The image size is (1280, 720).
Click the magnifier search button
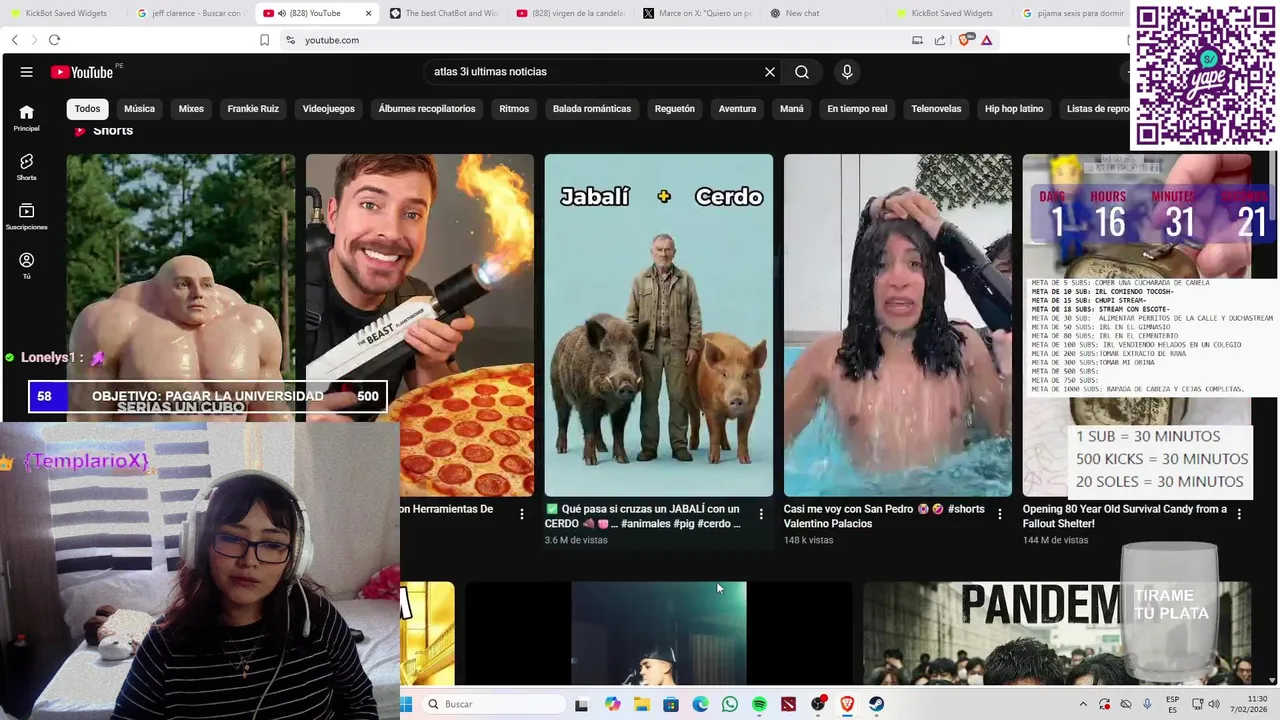tap(802, 72)
